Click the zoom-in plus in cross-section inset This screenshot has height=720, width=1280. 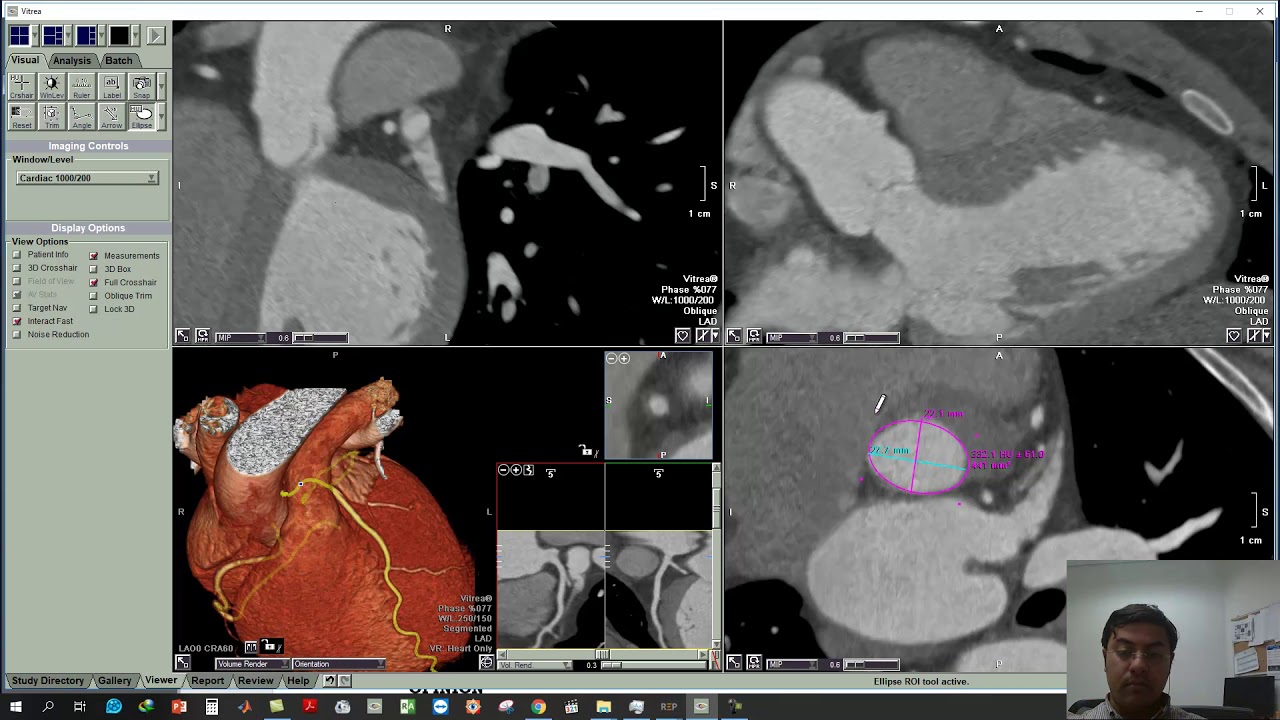(625, 358)
